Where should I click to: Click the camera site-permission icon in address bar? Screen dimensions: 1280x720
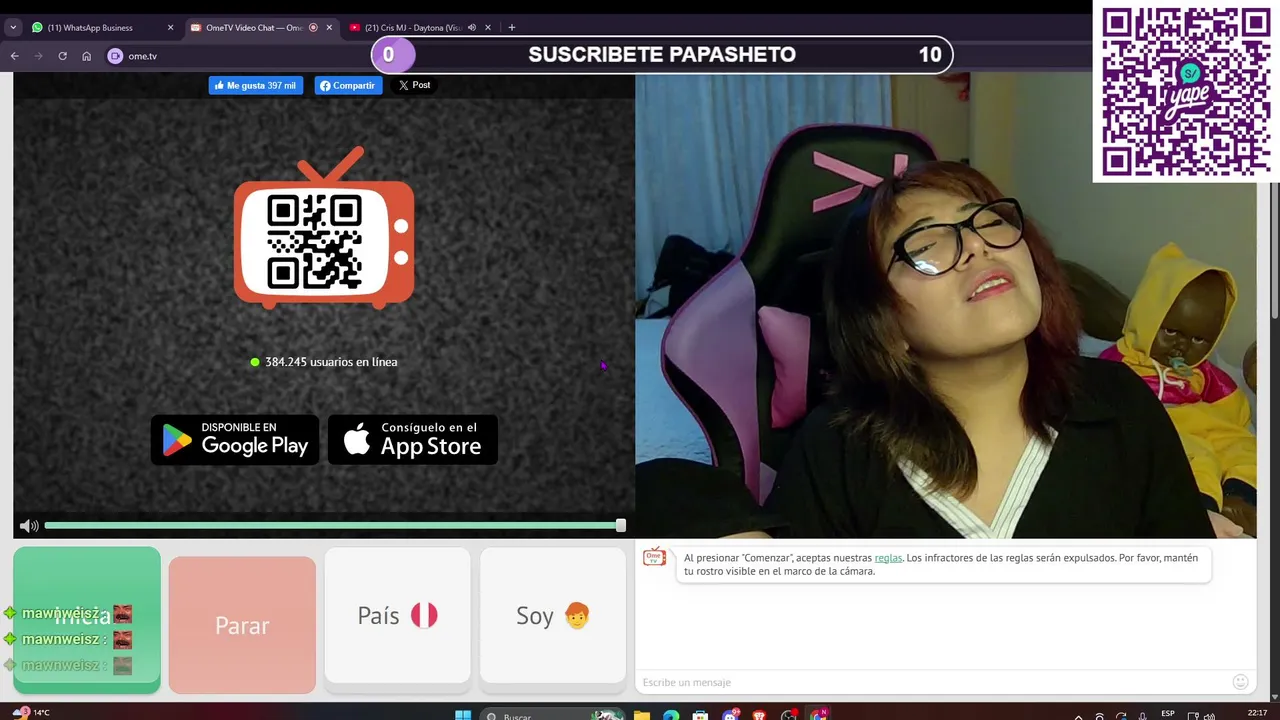point(115,56)
